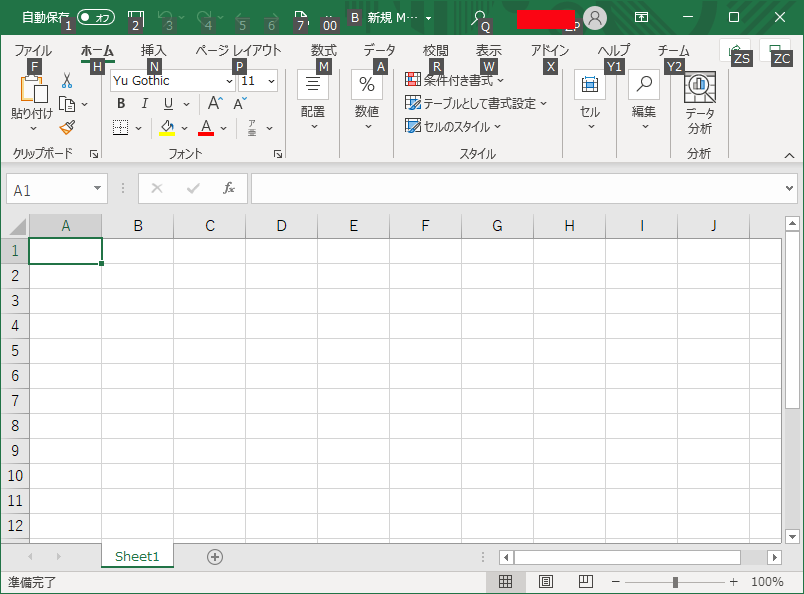Switch to Page Break Preview in status bar

click(586, 581)
